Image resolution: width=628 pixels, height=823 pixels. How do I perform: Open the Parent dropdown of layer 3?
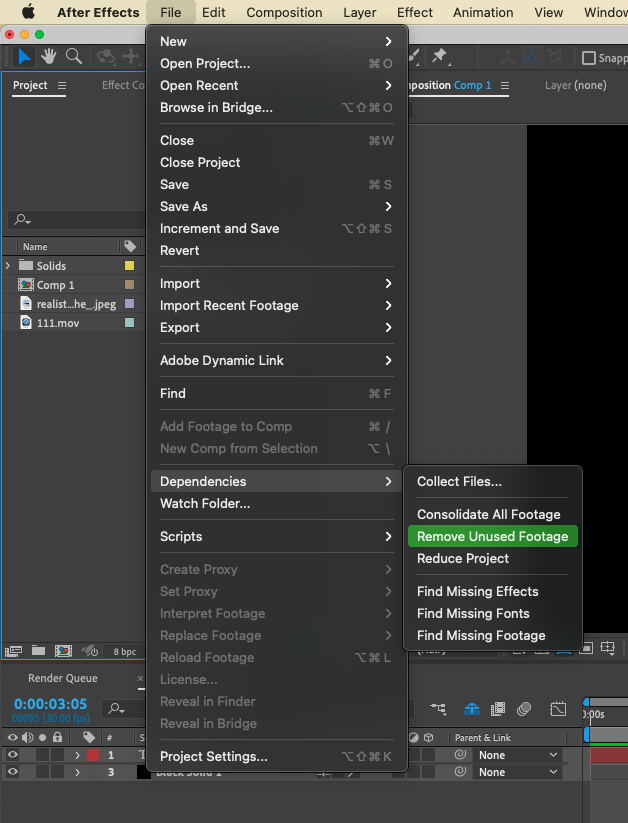pyautogui.click(x=517, y=772)
